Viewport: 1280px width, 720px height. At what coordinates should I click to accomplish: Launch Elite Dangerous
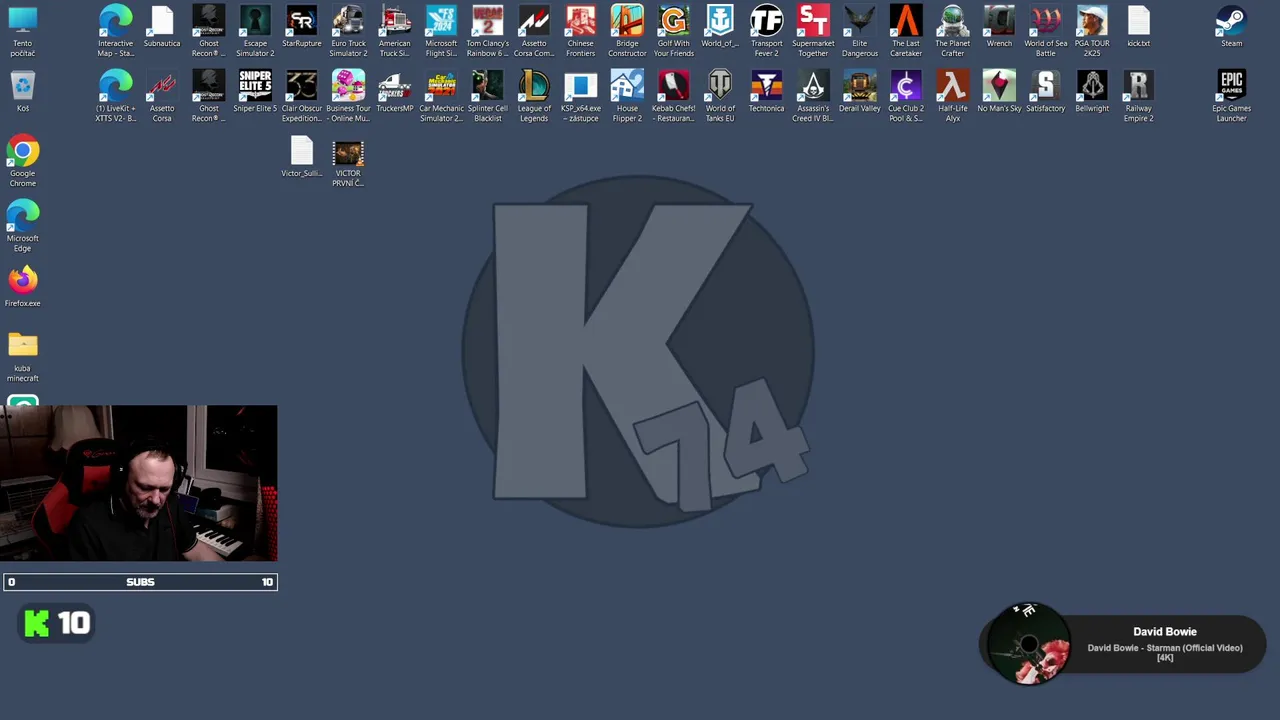tap(859, 31)
